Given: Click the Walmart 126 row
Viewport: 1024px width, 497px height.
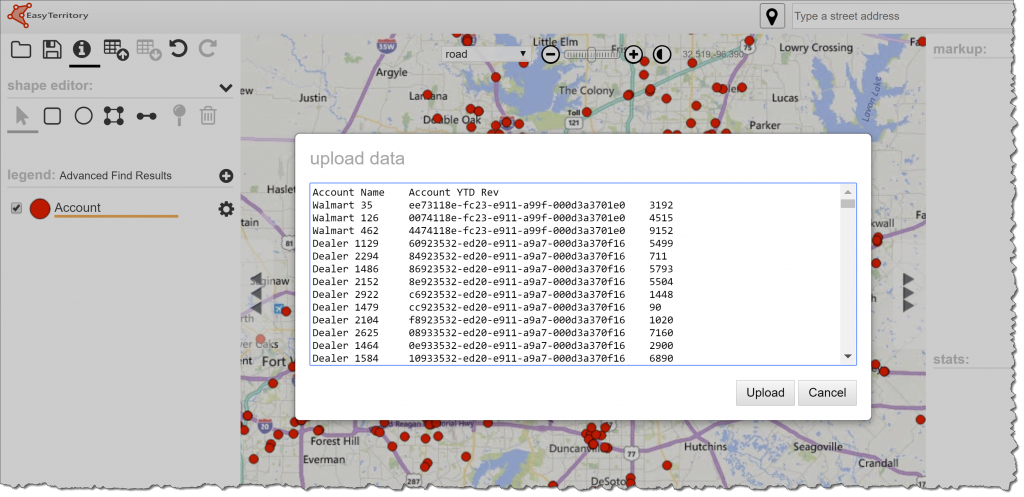Looking at the screenshot, I should point(492,218).
